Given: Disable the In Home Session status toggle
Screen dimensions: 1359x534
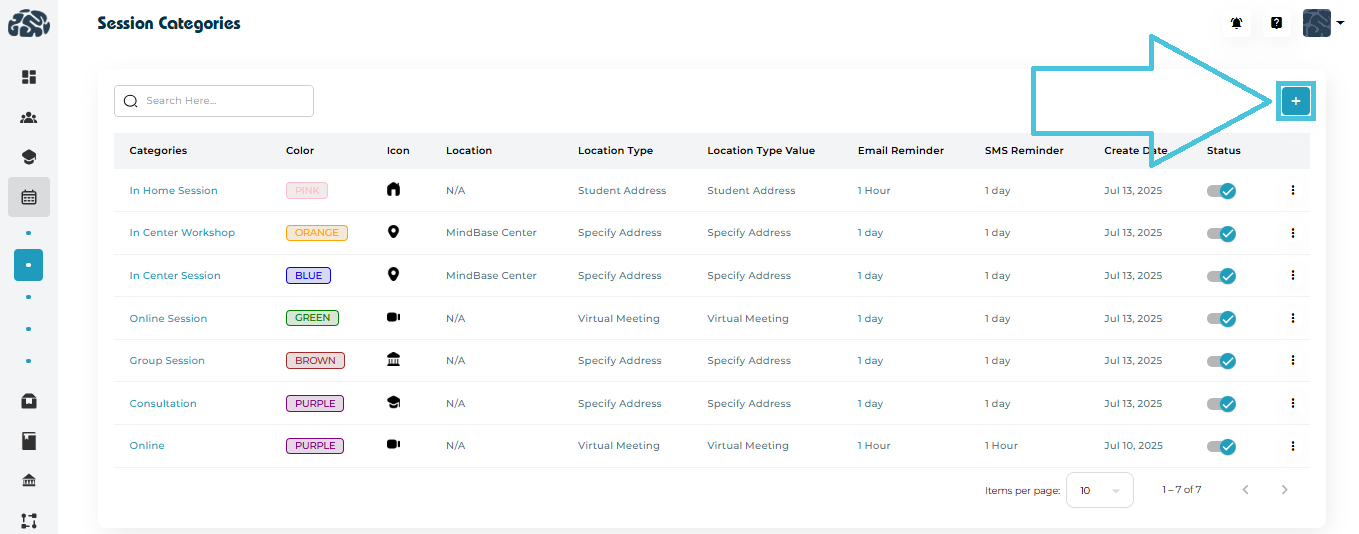Looking at the screenshot, I should 1221,191.
